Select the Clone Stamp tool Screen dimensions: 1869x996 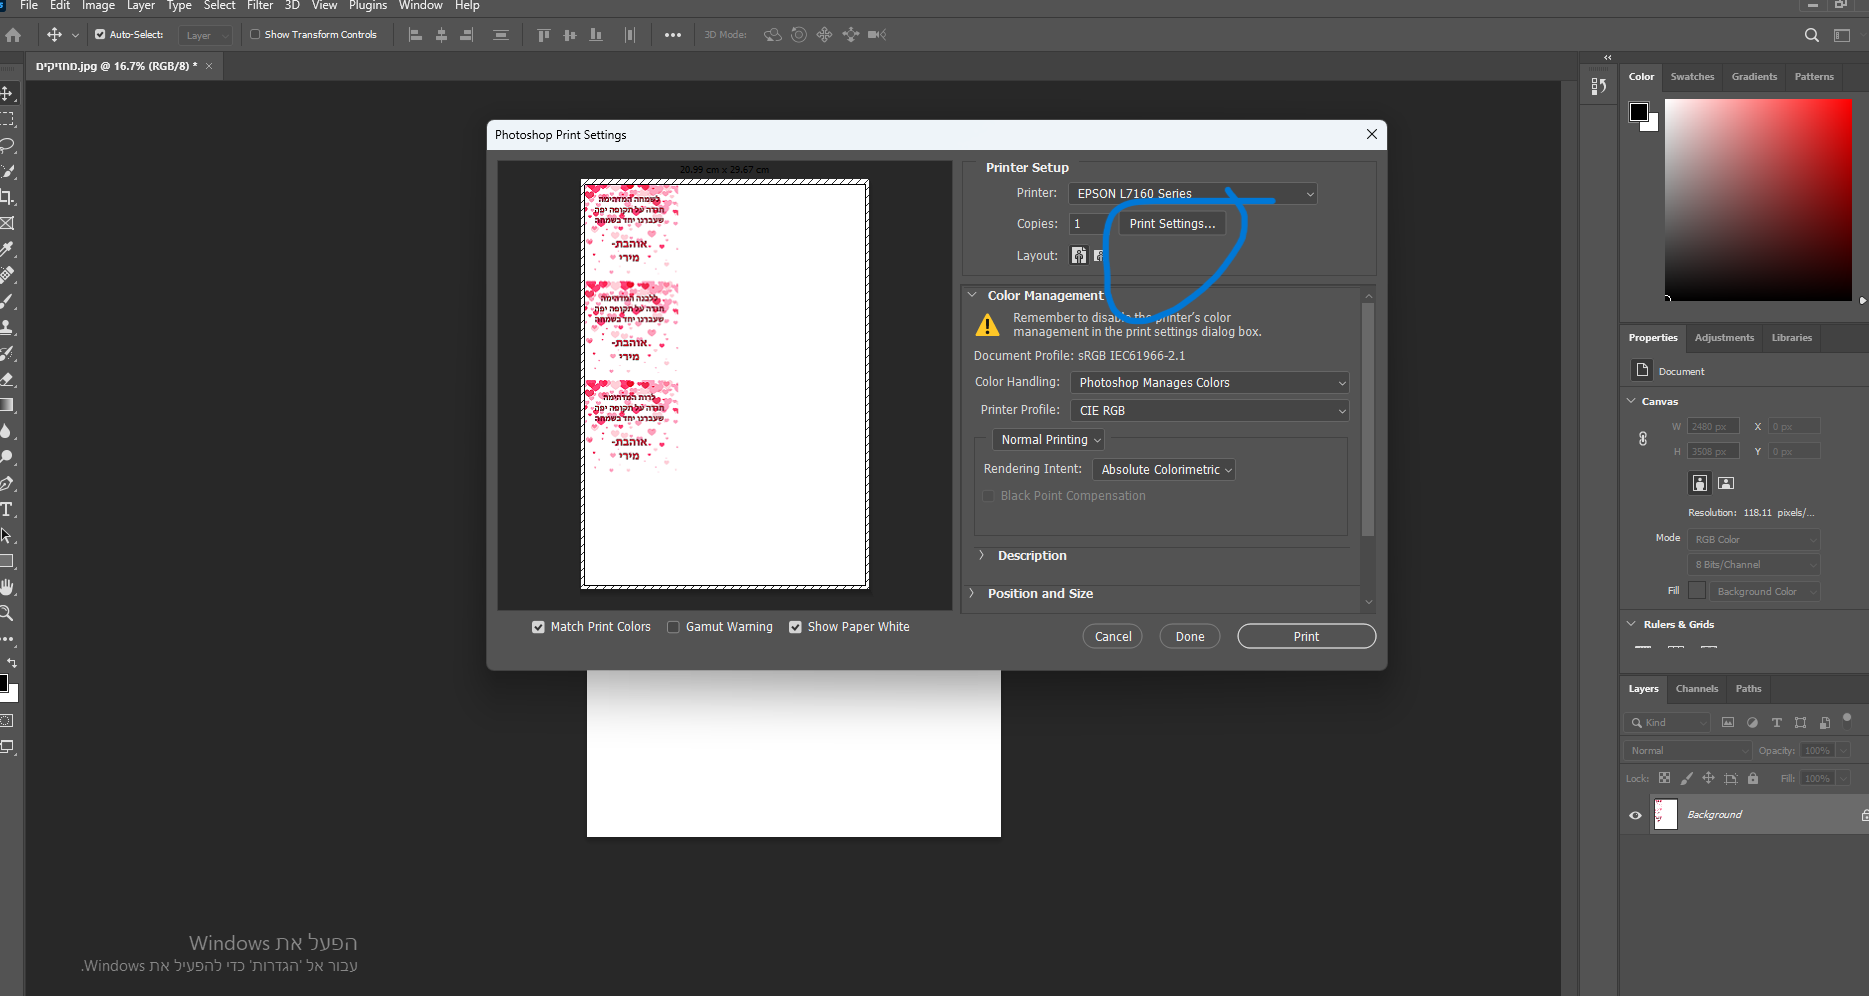click(7, 327)
